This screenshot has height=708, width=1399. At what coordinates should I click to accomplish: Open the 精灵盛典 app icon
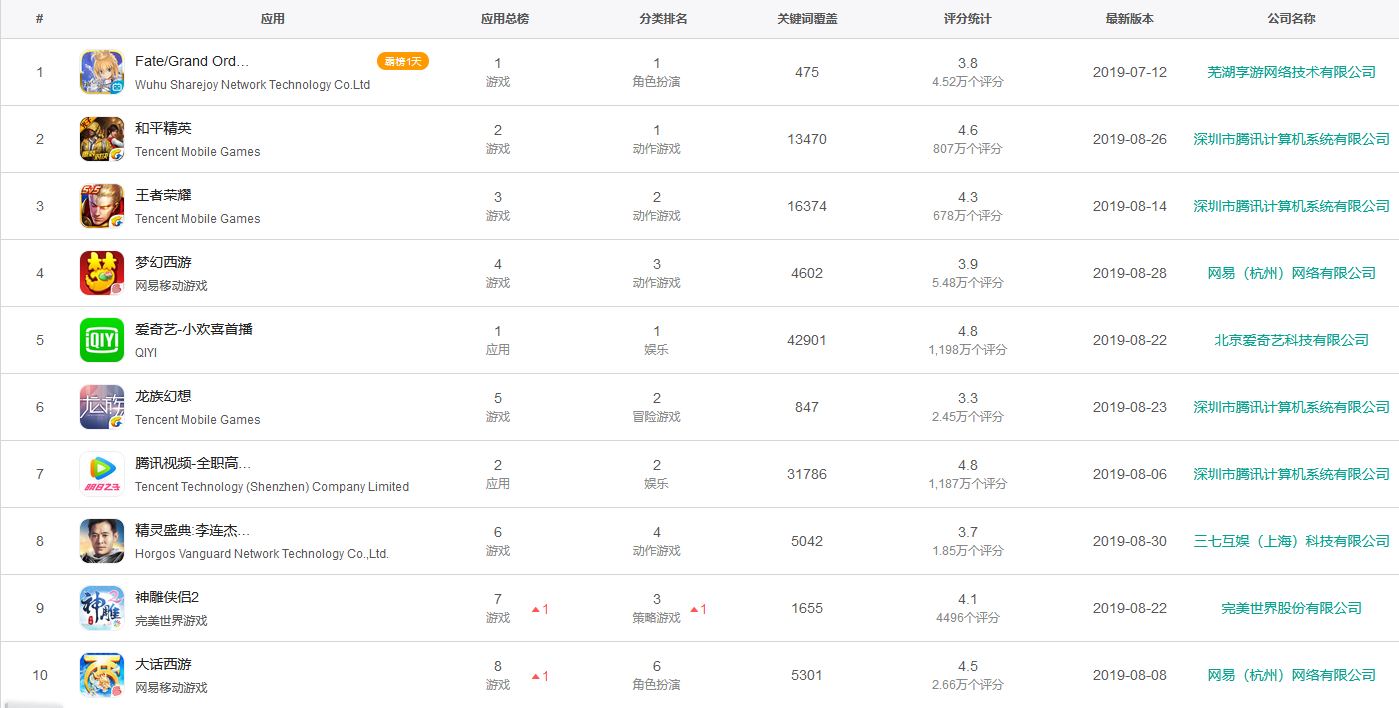(x=102, y=541)
